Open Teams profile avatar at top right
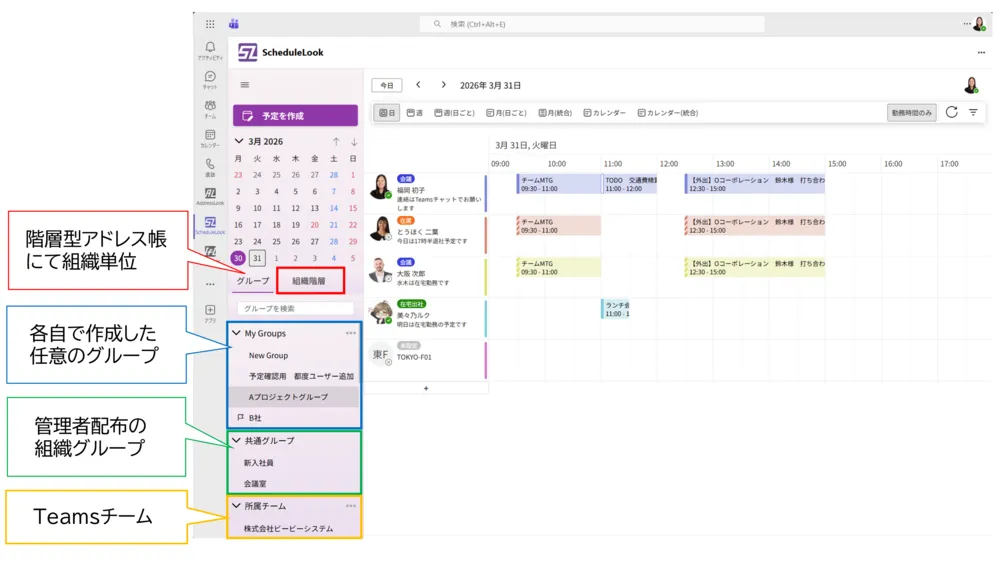1000x563 pixels. point(979,24)
